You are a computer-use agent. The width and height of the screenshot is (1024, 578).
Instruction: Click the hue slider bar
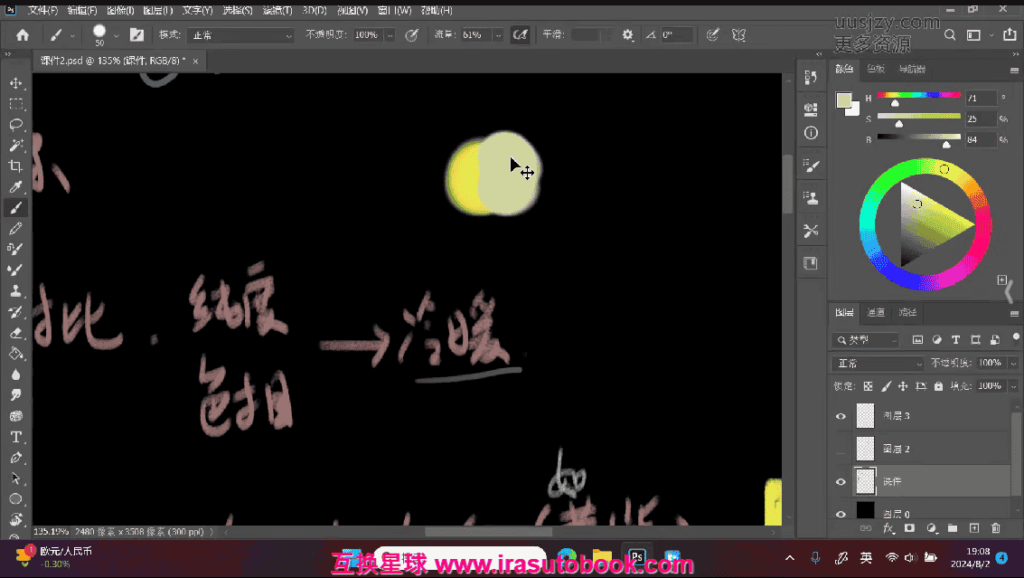(x=918, y=95)
